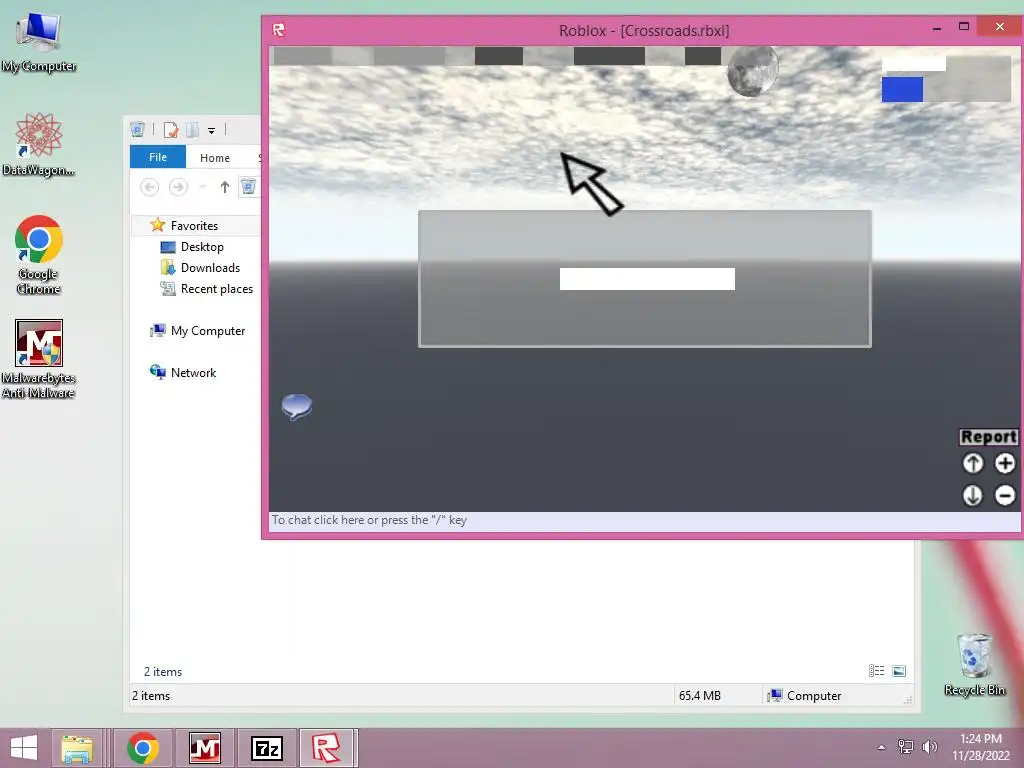Click the New folder quick access icon

[x=193, y=130]
